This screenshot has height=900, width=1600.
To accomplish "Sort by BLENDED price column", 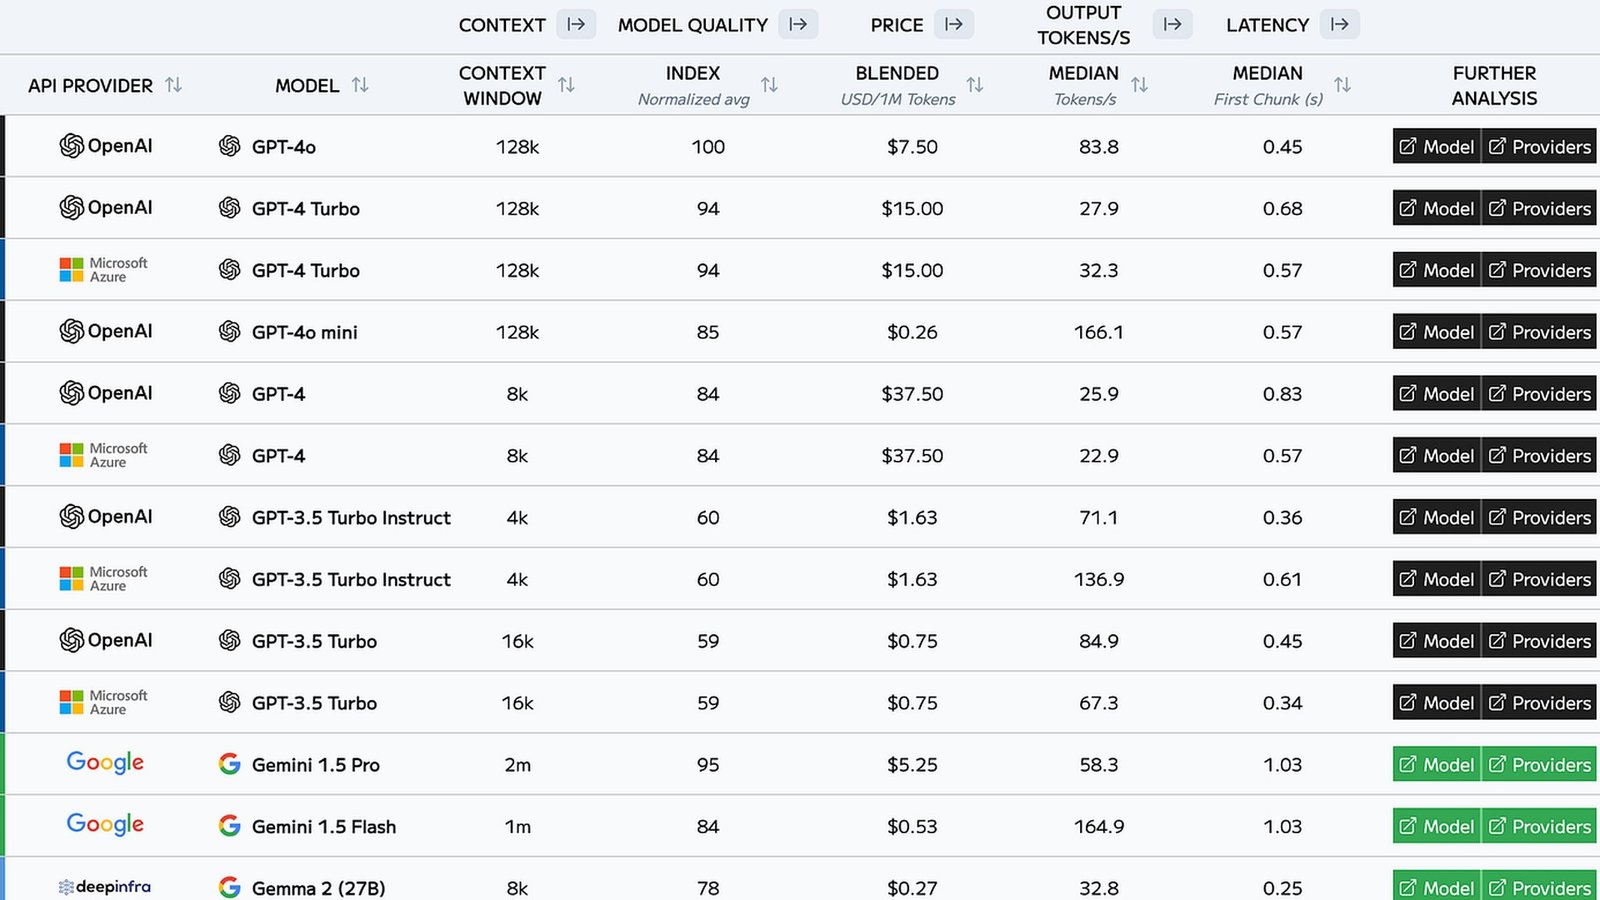I will [x=976, y=85].
